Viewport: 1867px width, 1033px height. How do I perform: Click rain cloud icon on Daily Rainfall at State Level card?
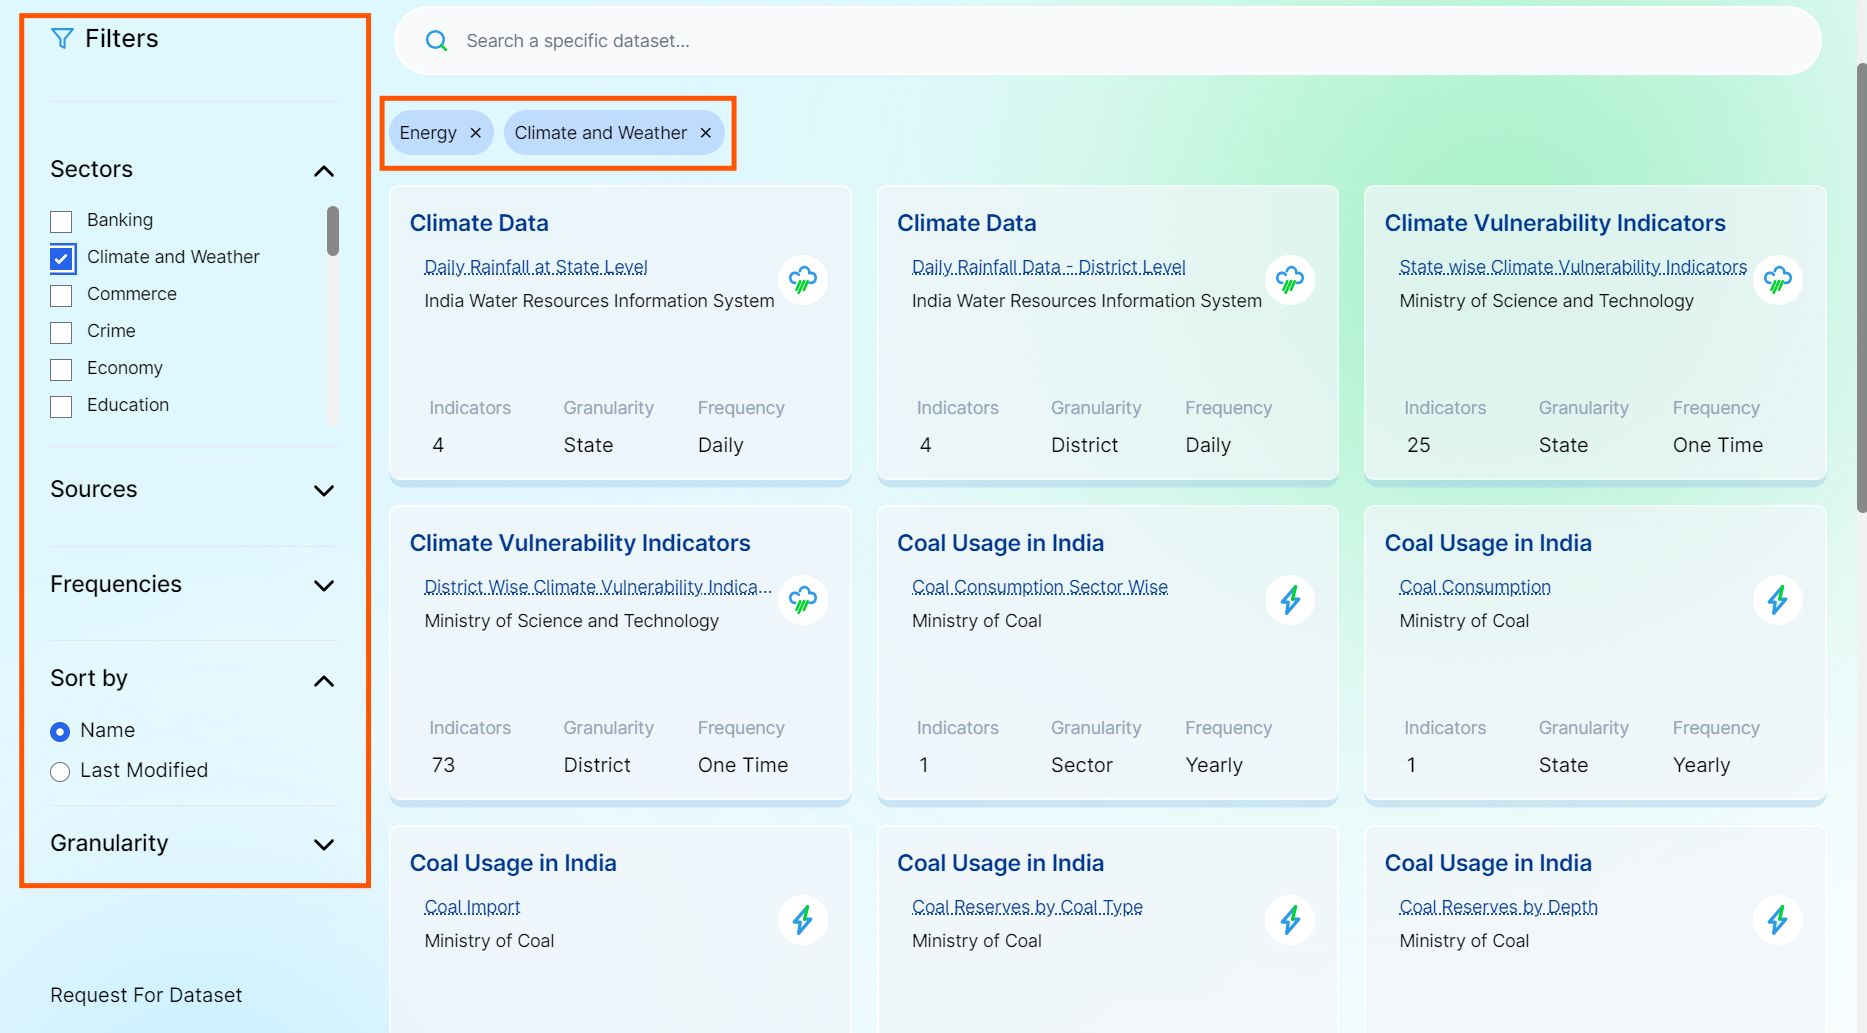click(802, 280)
